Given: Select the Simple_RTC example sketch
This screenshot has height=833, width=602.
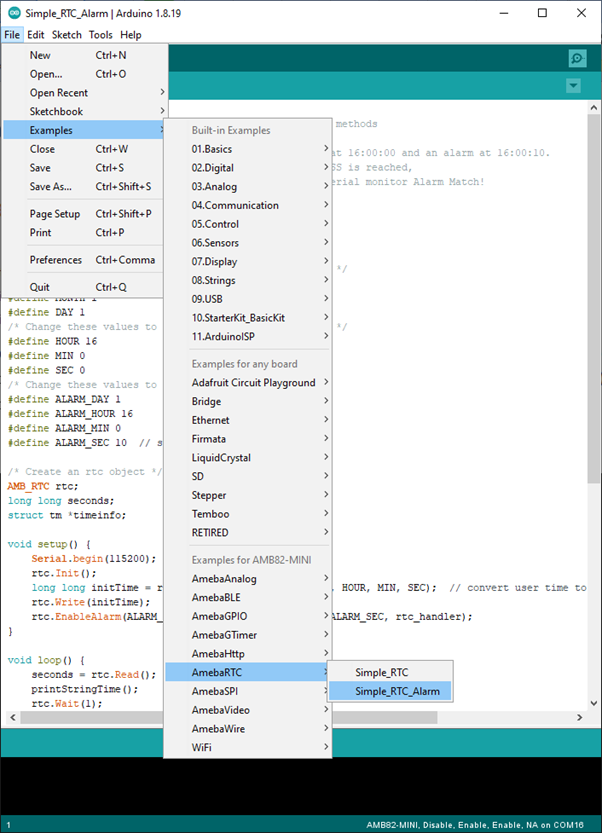Looking at the screenshot, I should coord(381,672).
